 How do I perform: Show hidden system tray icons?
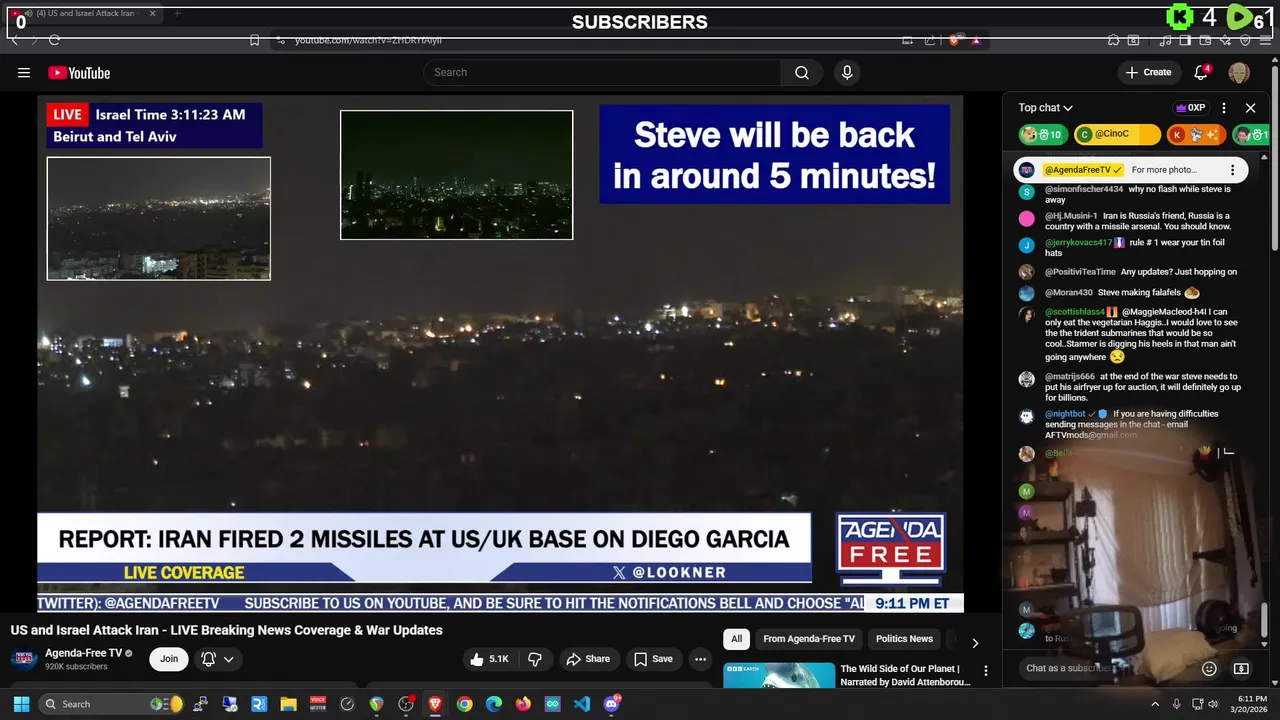[1155, 704]
